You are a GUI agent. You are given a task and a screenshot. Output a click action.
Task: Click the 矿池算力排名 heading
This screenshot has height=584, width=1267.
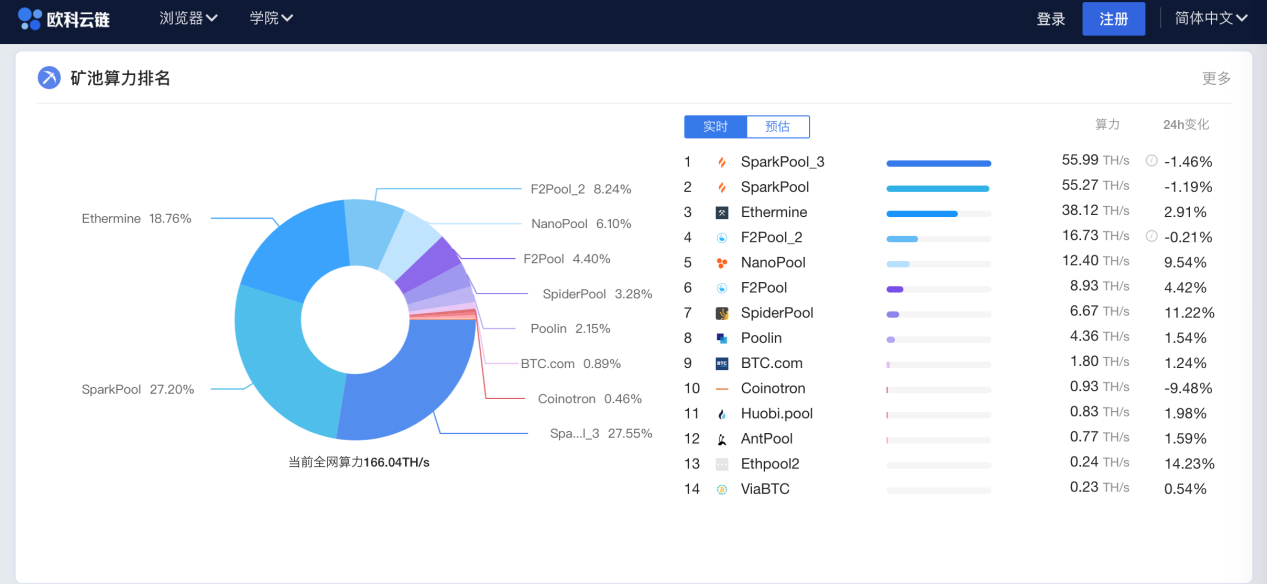click(x=121, y=78)
